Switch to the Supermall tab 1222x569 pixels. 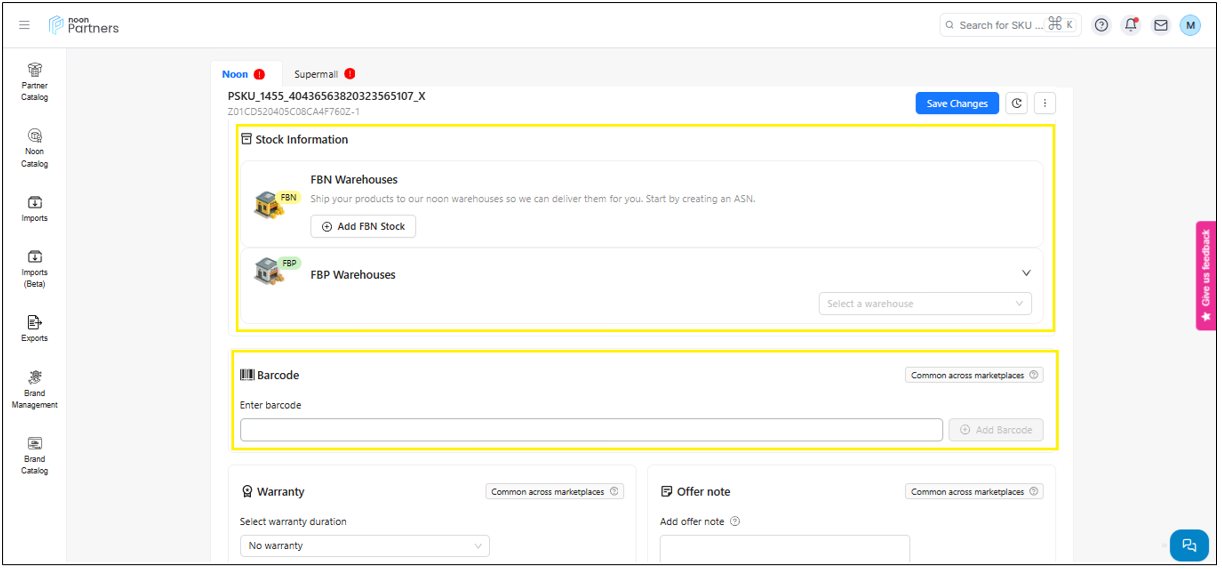pos(316,74)
